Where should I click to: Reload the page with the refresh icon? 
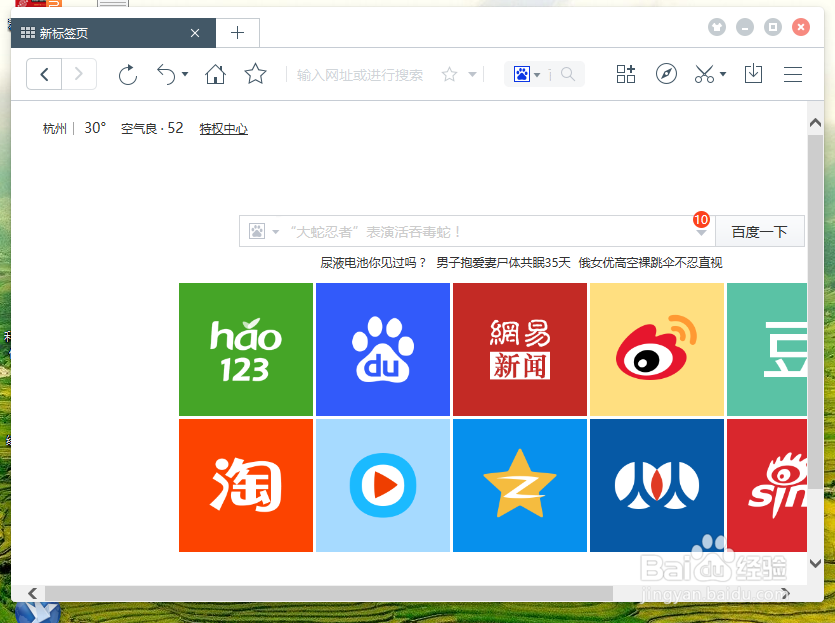128,75
